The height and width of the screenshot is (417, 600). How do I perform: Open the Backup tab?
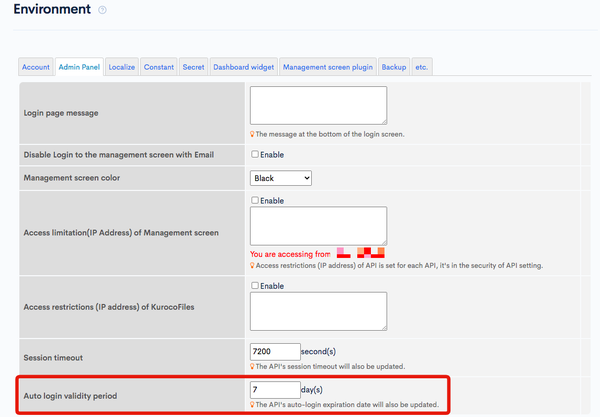pos(394,67)
